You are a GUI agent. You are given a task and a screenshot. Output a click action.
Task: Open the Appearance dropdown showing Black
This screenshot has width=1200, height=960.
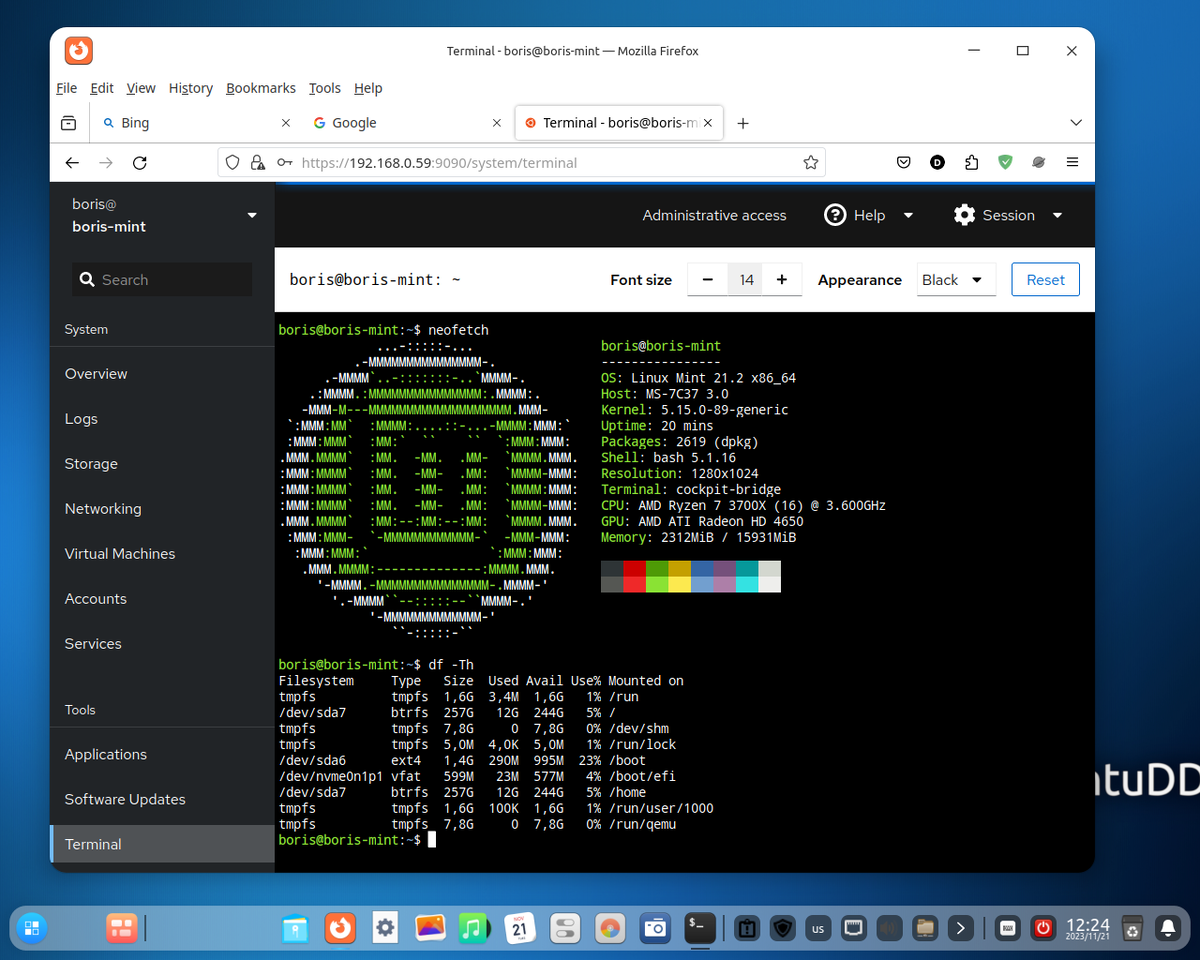(955, 280)
